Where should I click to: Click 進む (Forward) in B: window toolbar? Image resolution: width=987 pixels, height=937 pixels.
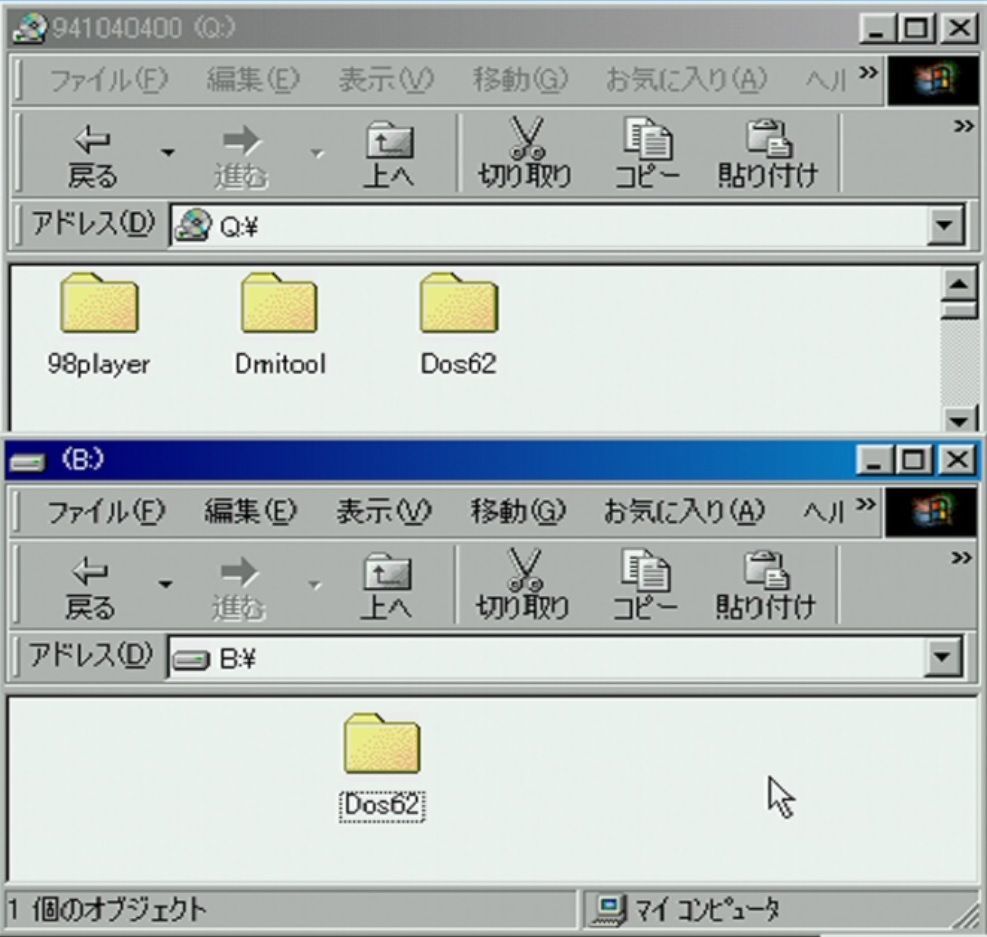coord(239,588)
